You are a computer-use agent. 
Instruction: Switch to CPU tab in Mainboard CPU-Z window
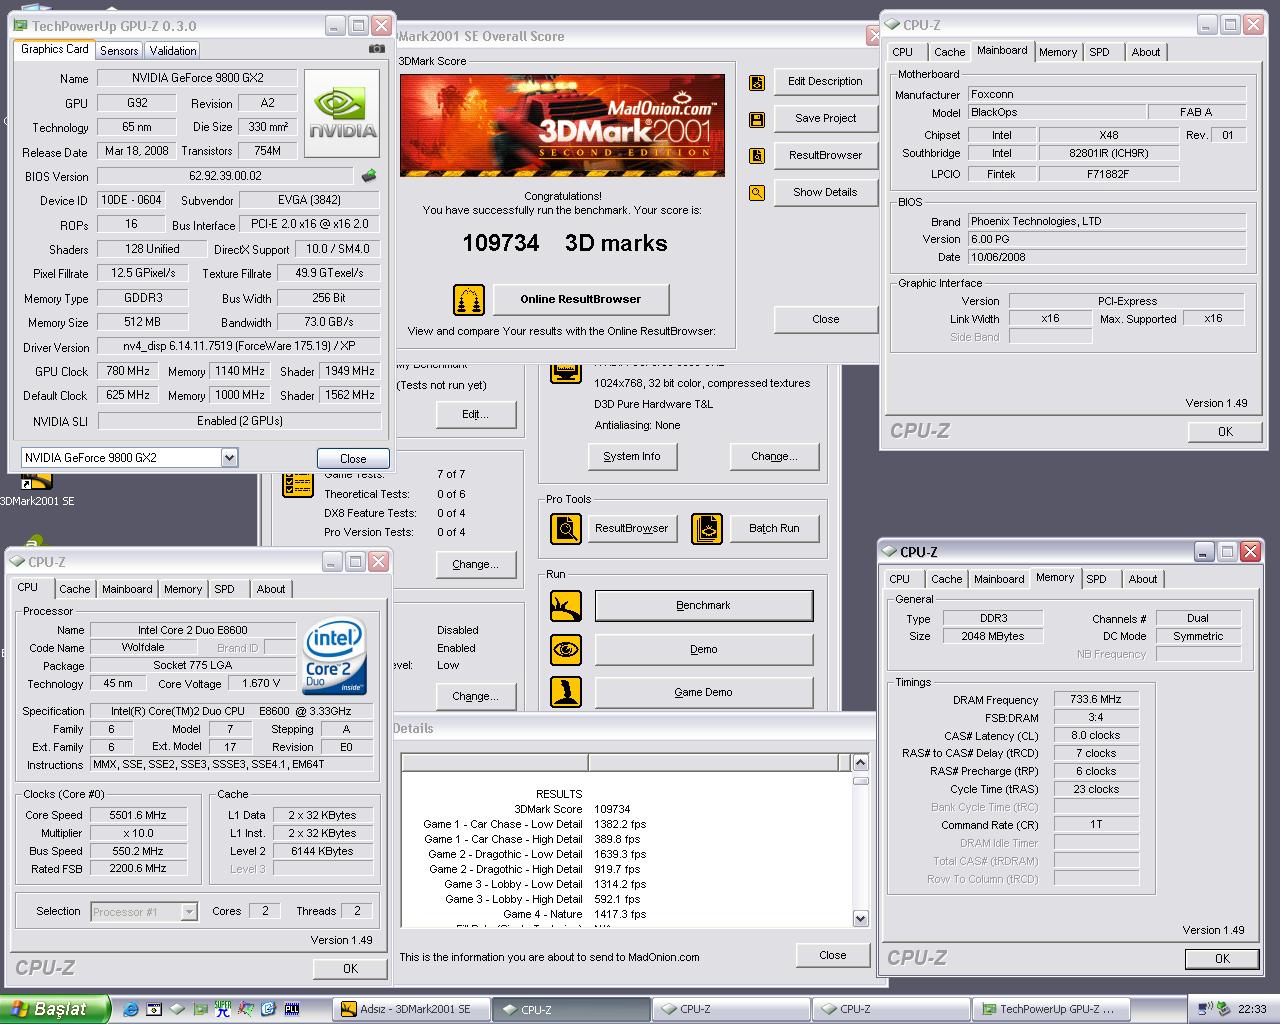click(903, 52)
